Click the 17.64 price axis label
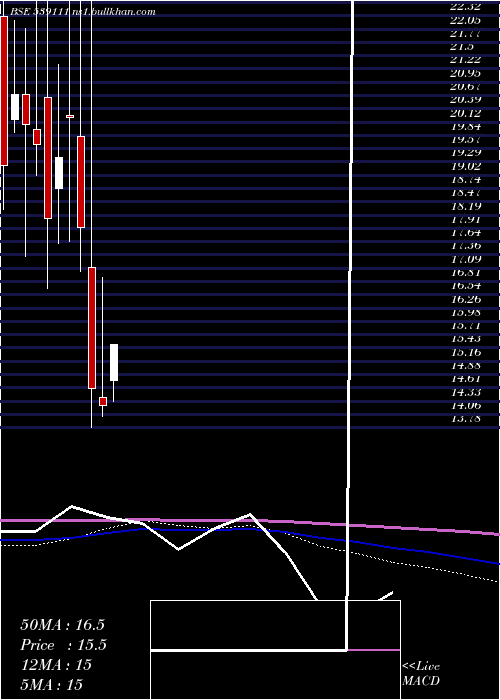 click(466, 232)
